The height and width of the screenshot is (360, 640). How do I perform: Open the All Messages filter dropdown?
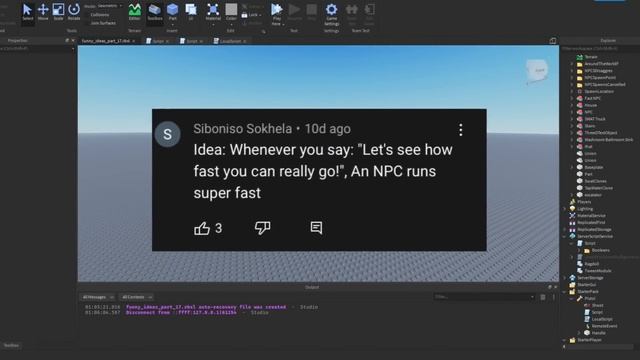point(98,297)
